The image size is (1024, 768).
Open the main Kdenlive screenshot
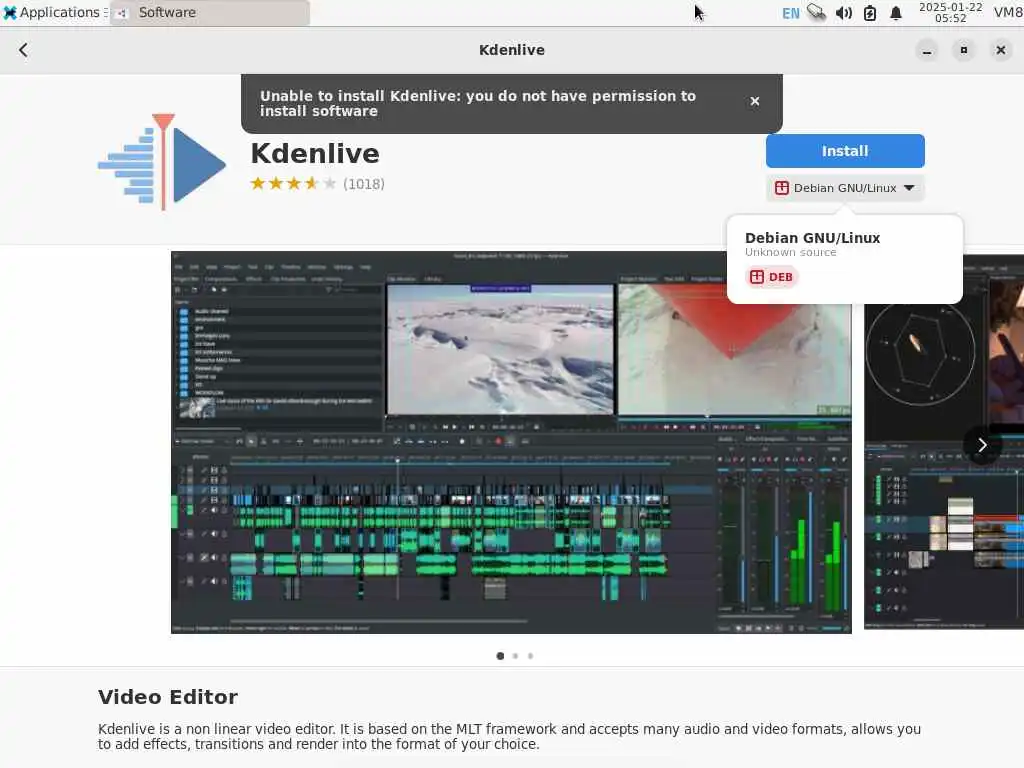511,442
